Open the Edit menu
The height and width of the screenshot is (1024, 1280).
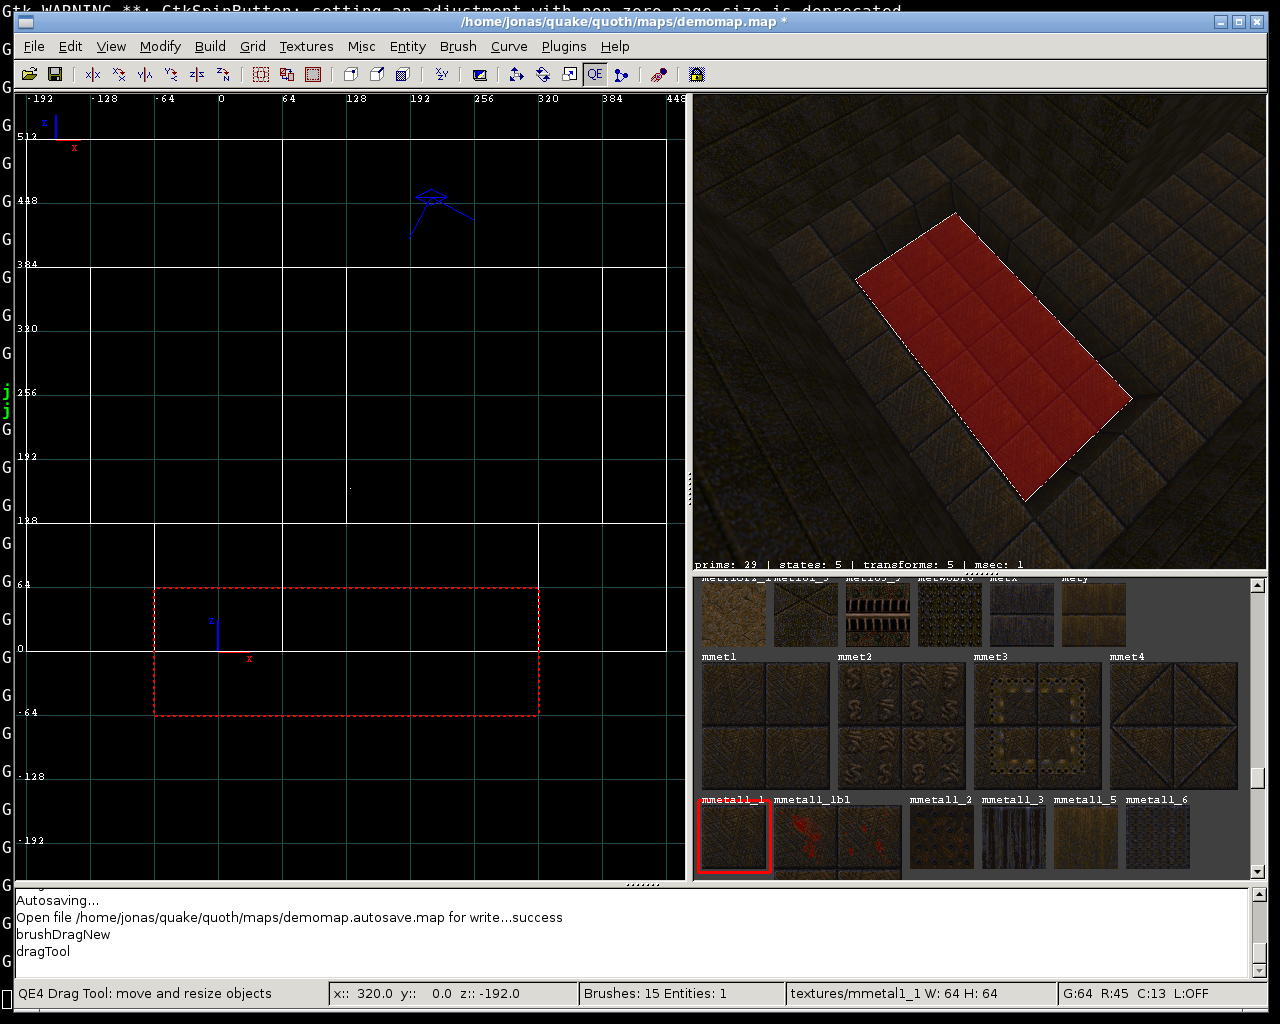[70, 46]
